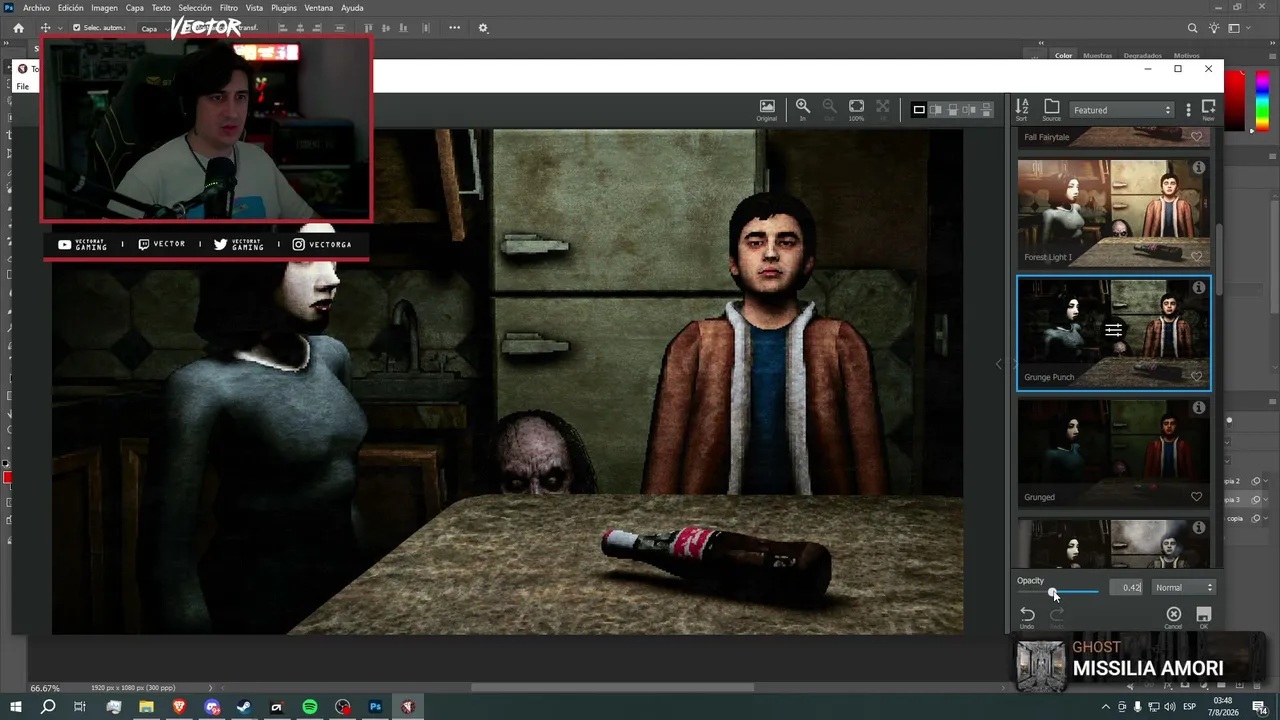Screen dimensions: 1280x720
Task: Show info for Grunged preset
Action: pos(1198,408)
